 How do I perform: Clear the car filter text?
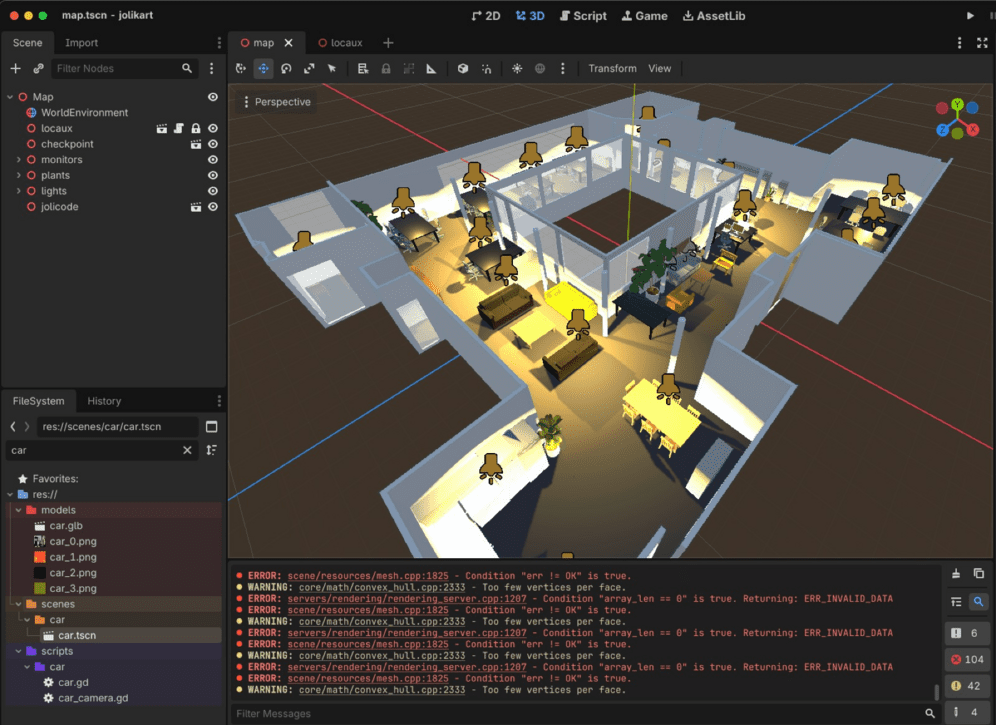pos(187,450)
